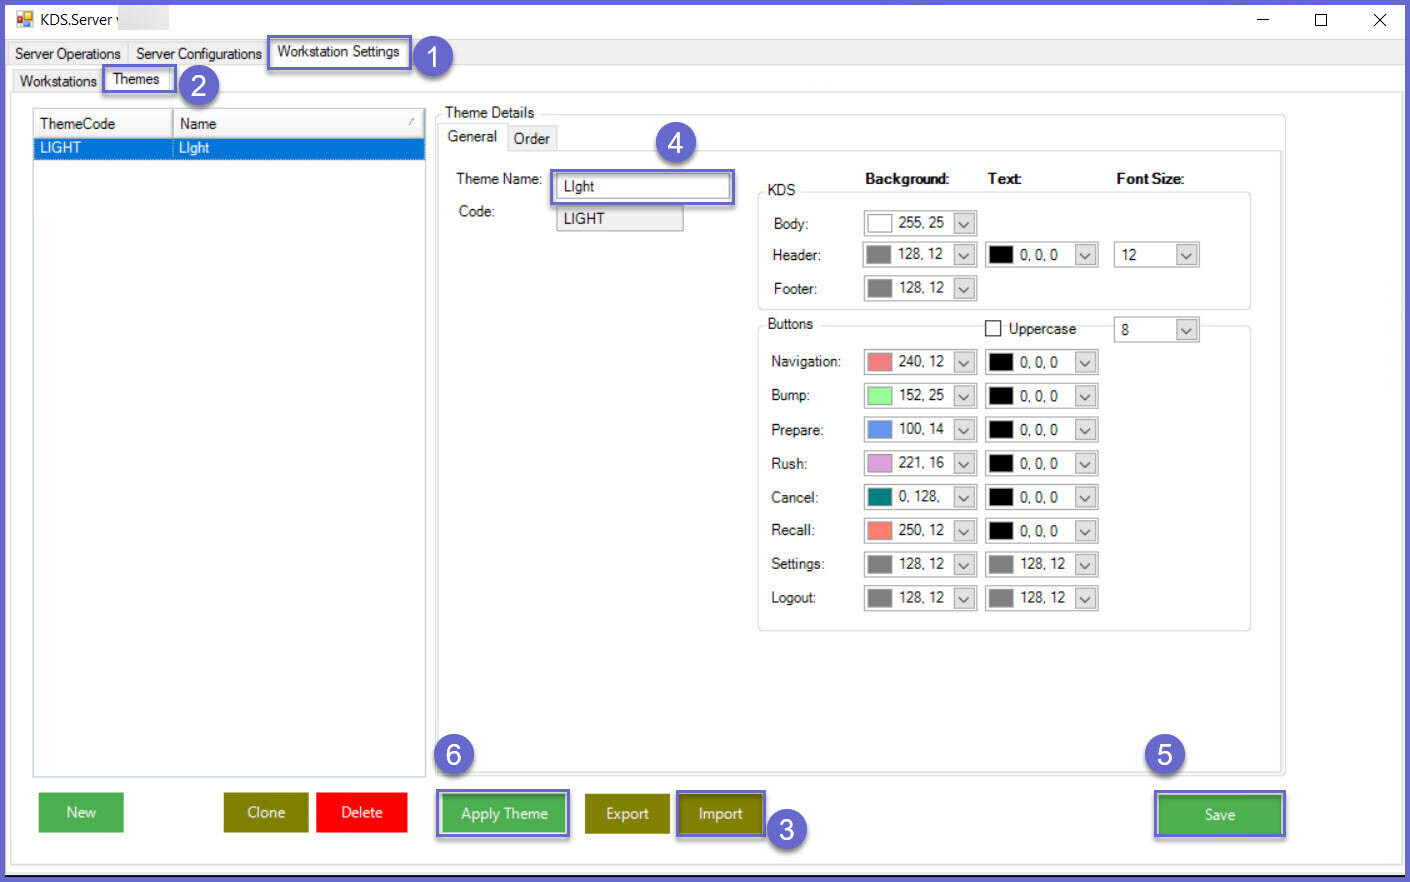Click the Import button
The image size is (1410, 882).
(x=720, y=814)
